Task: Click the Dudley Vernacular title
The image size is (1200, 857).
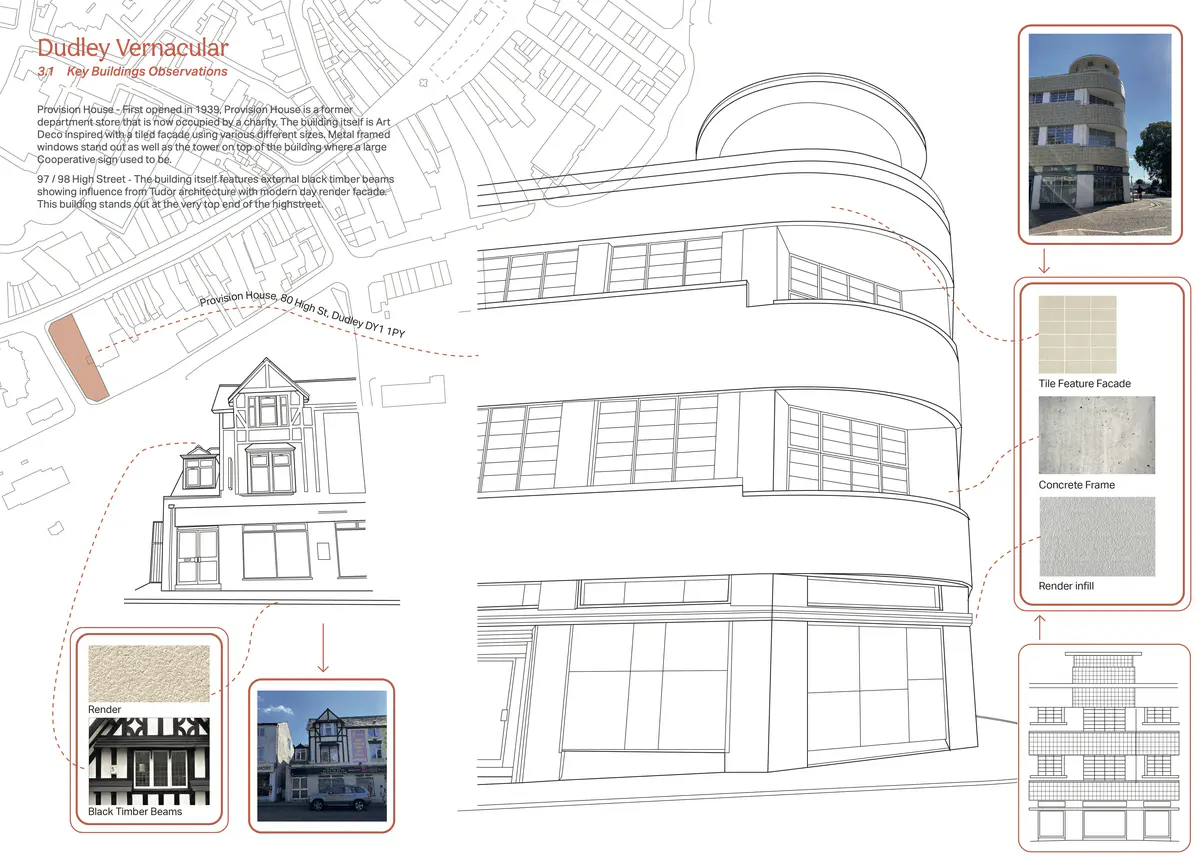Action: 132,47
